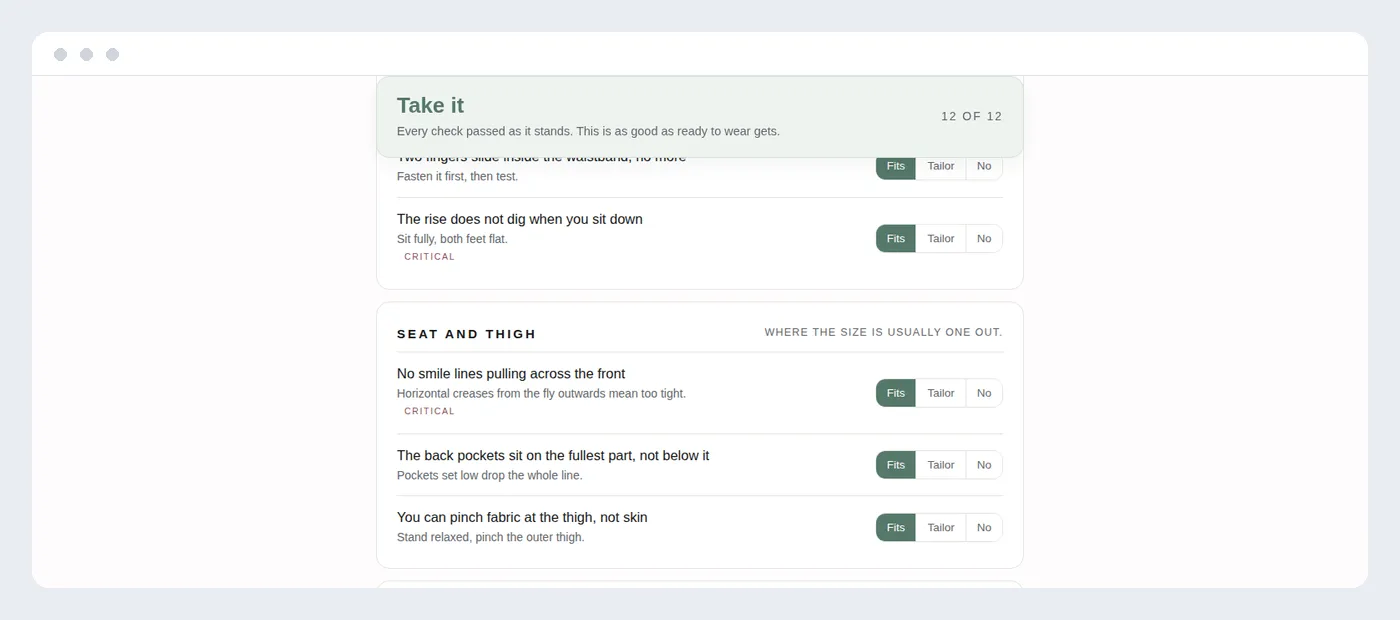The height and width of the screenshot is (620, 1400).
Task: Set back pockets check to Tailor
Action: [941, 465]
